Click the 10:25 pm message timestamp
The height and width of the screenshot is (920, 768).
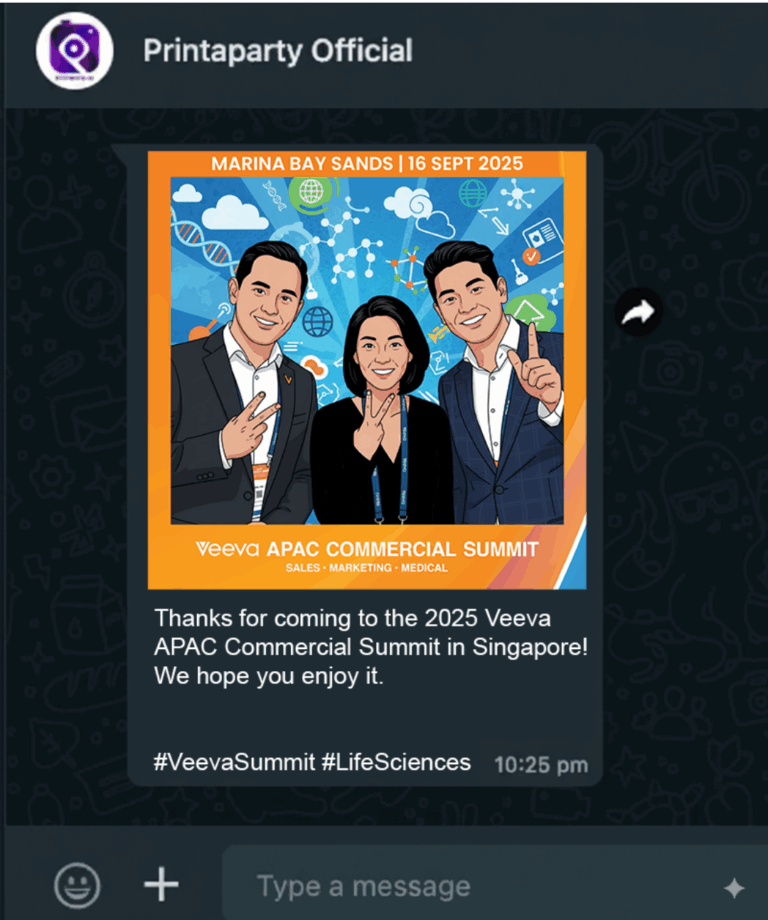coord(540,765)
